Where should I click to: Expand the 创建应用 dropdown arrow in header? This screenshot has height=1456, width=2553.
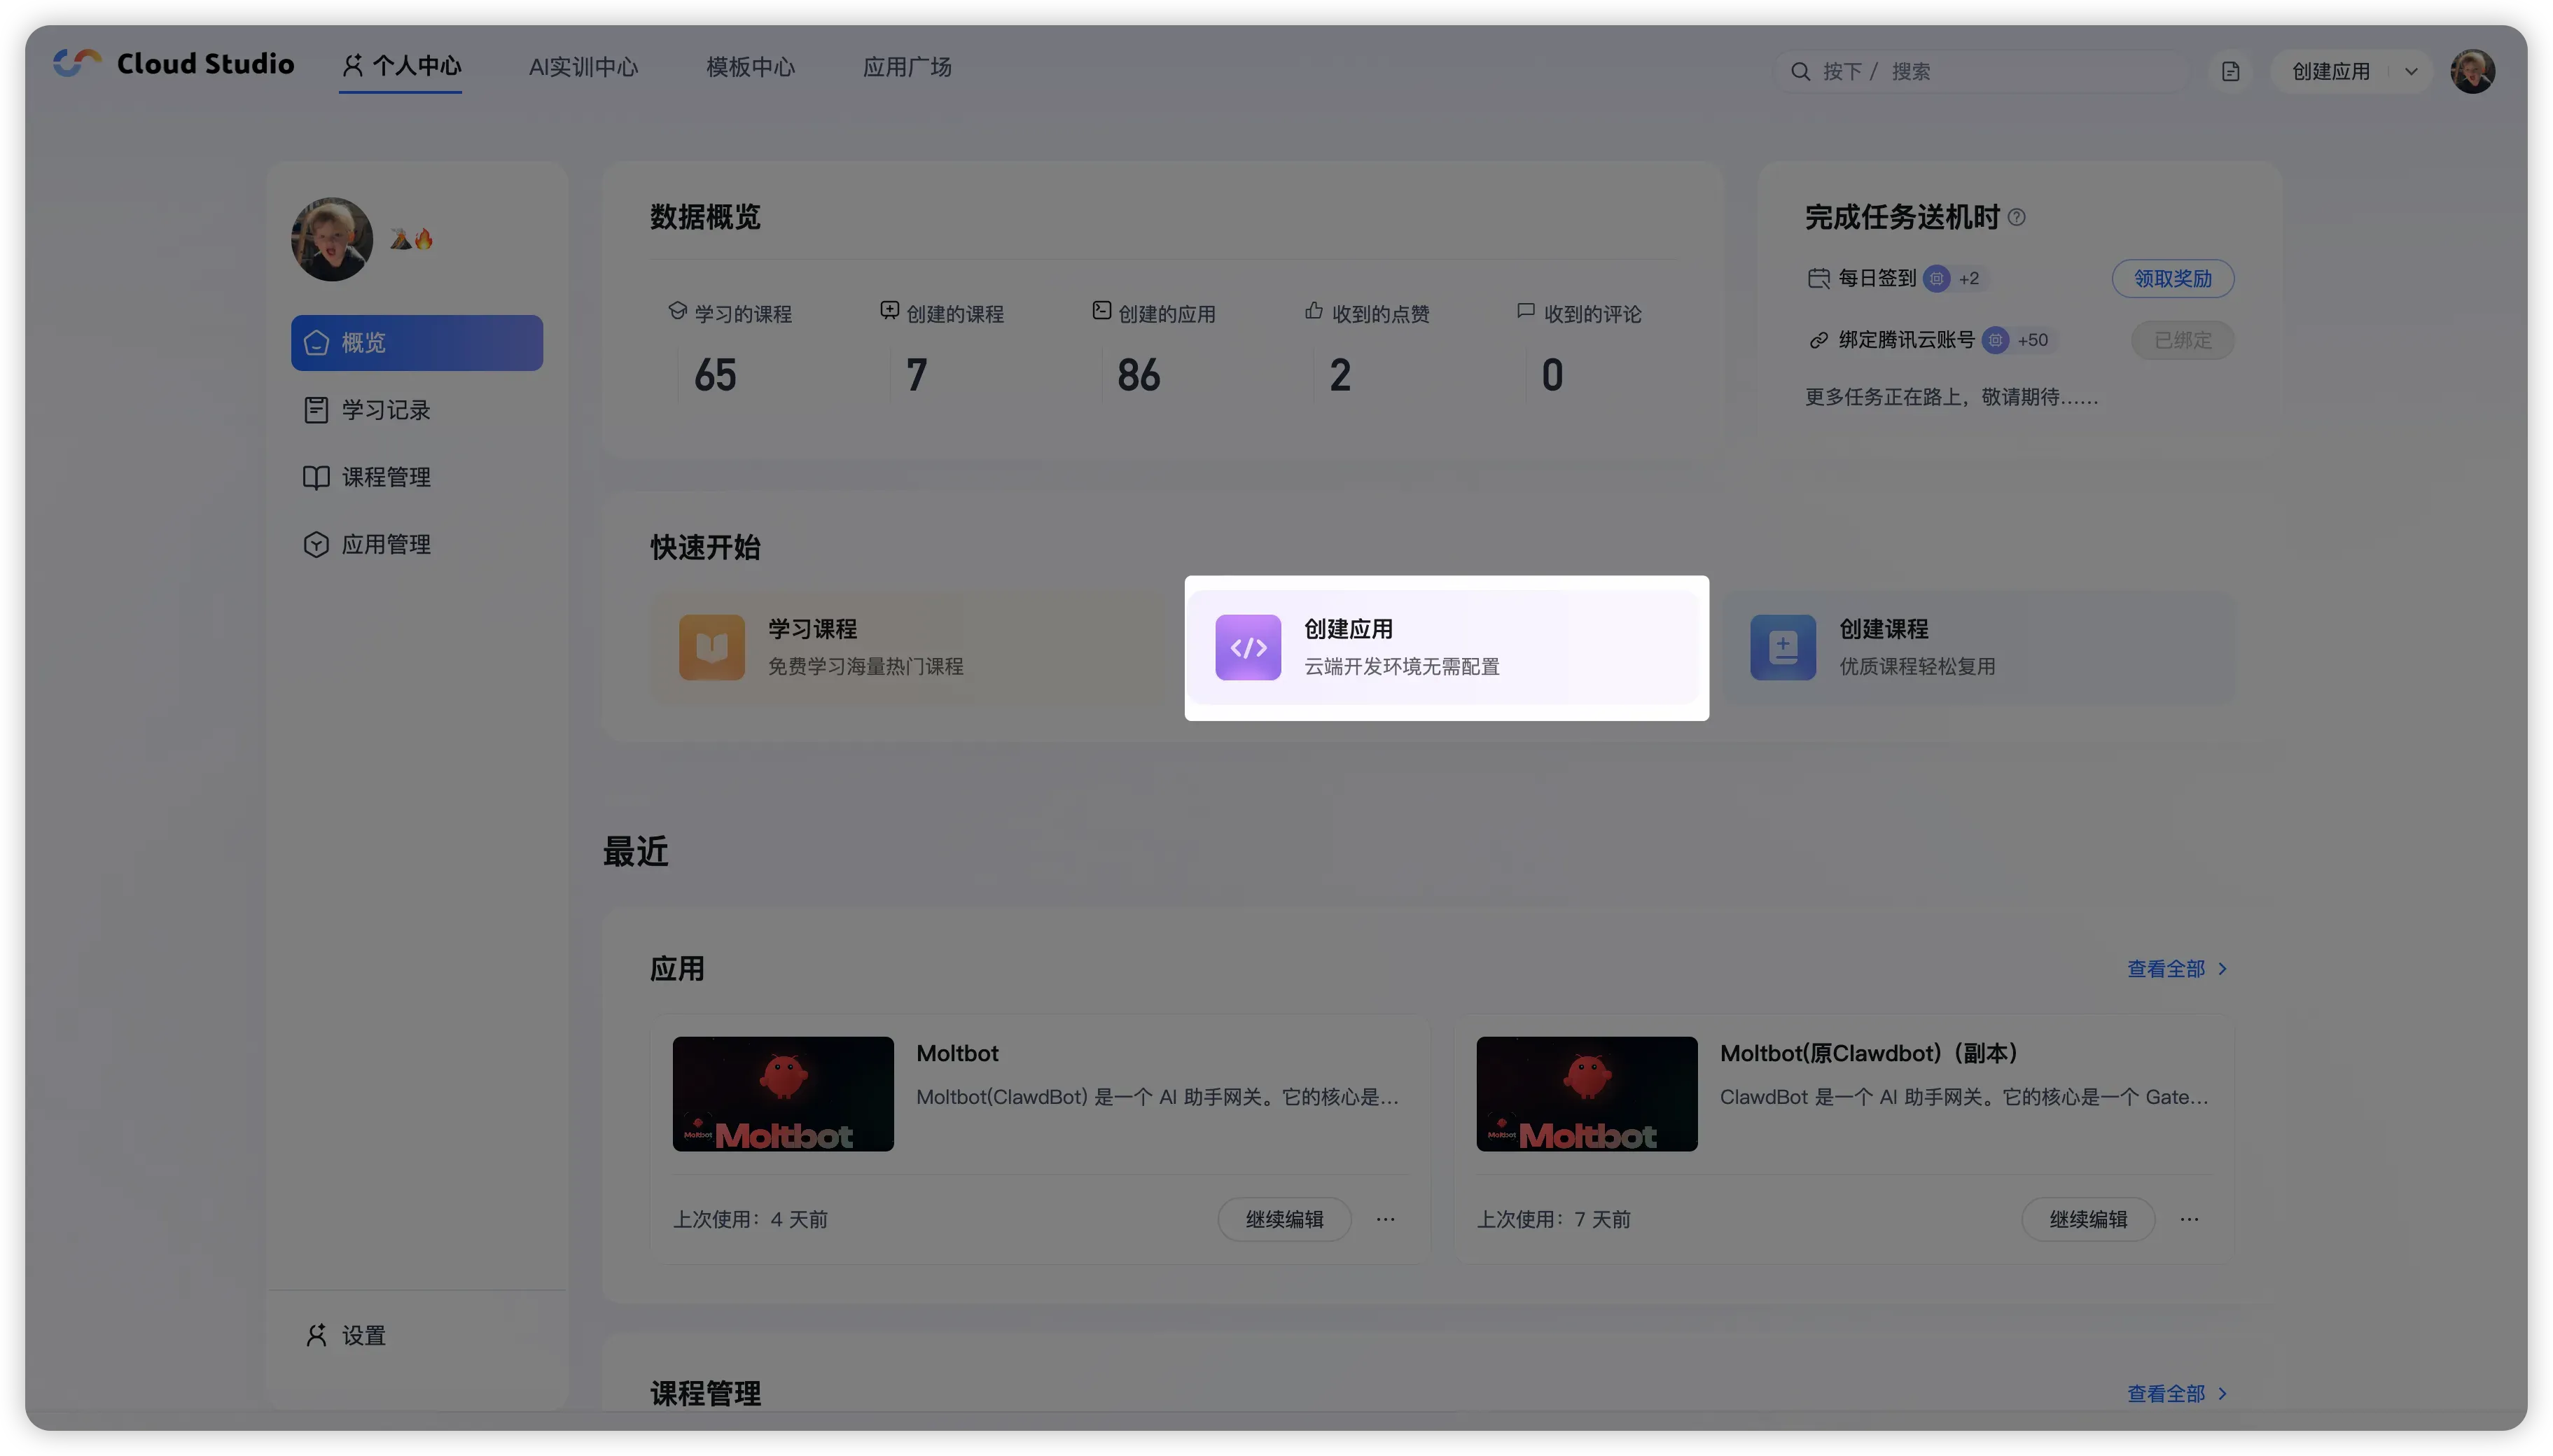(2411, 71)
